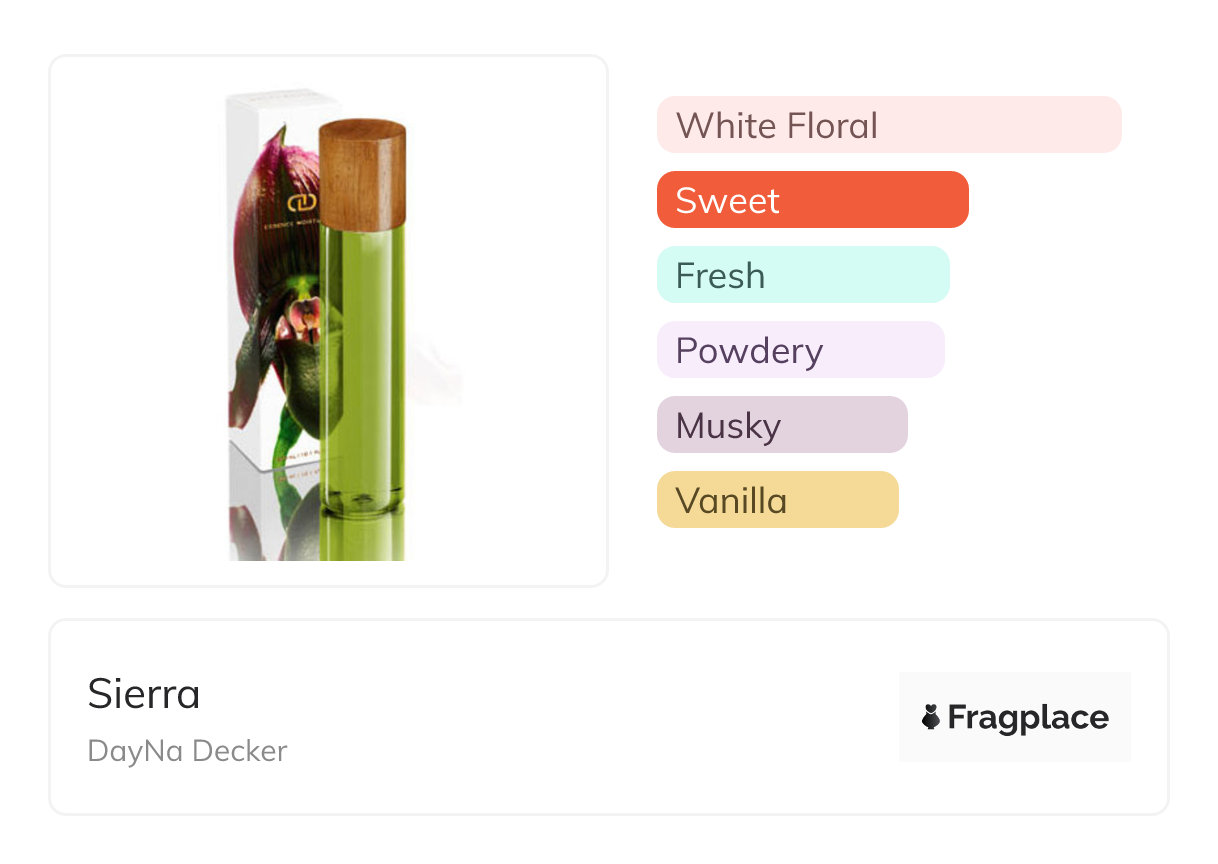The height and width of the screenshot is (864, 1218).
Task: Click the bottle reflection below the base
Action: [x=364, y=540]
